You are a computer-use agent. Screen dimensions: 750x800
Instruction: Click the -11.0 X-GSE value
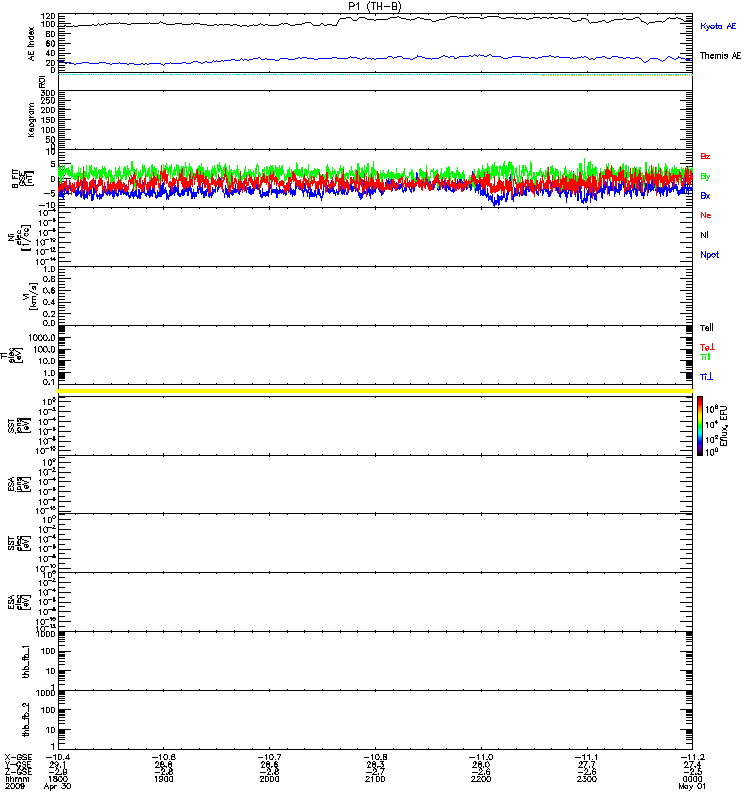coord(481,757)
